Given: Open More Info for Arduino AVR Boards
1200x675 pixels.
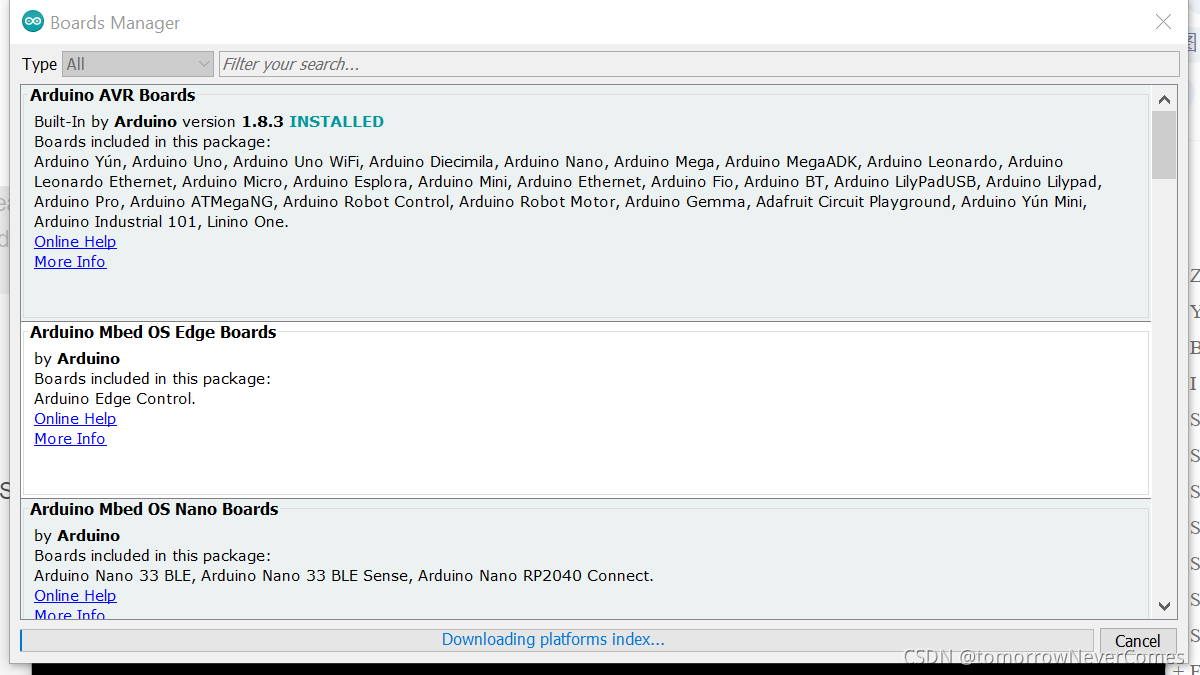Looking at the screenshot, I should (x=70, y=262).
